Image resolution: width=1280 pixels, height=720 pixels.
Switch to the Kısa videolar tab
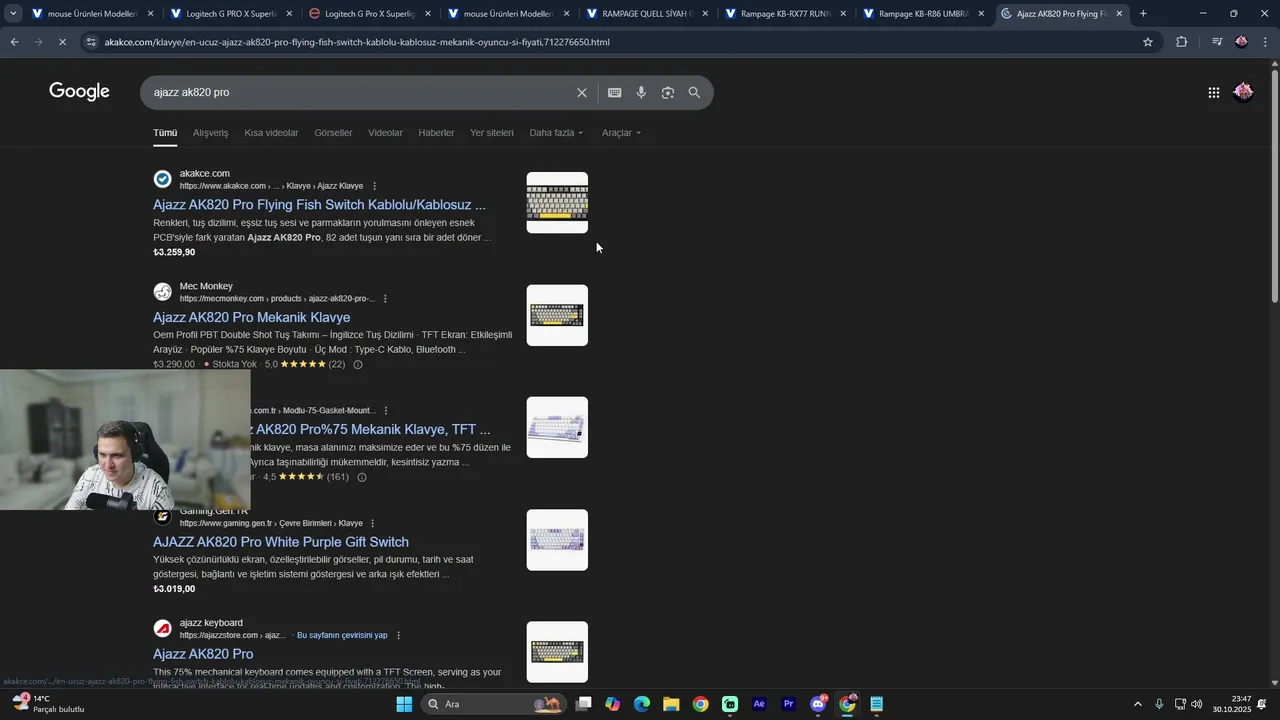(x=271, y=133)
